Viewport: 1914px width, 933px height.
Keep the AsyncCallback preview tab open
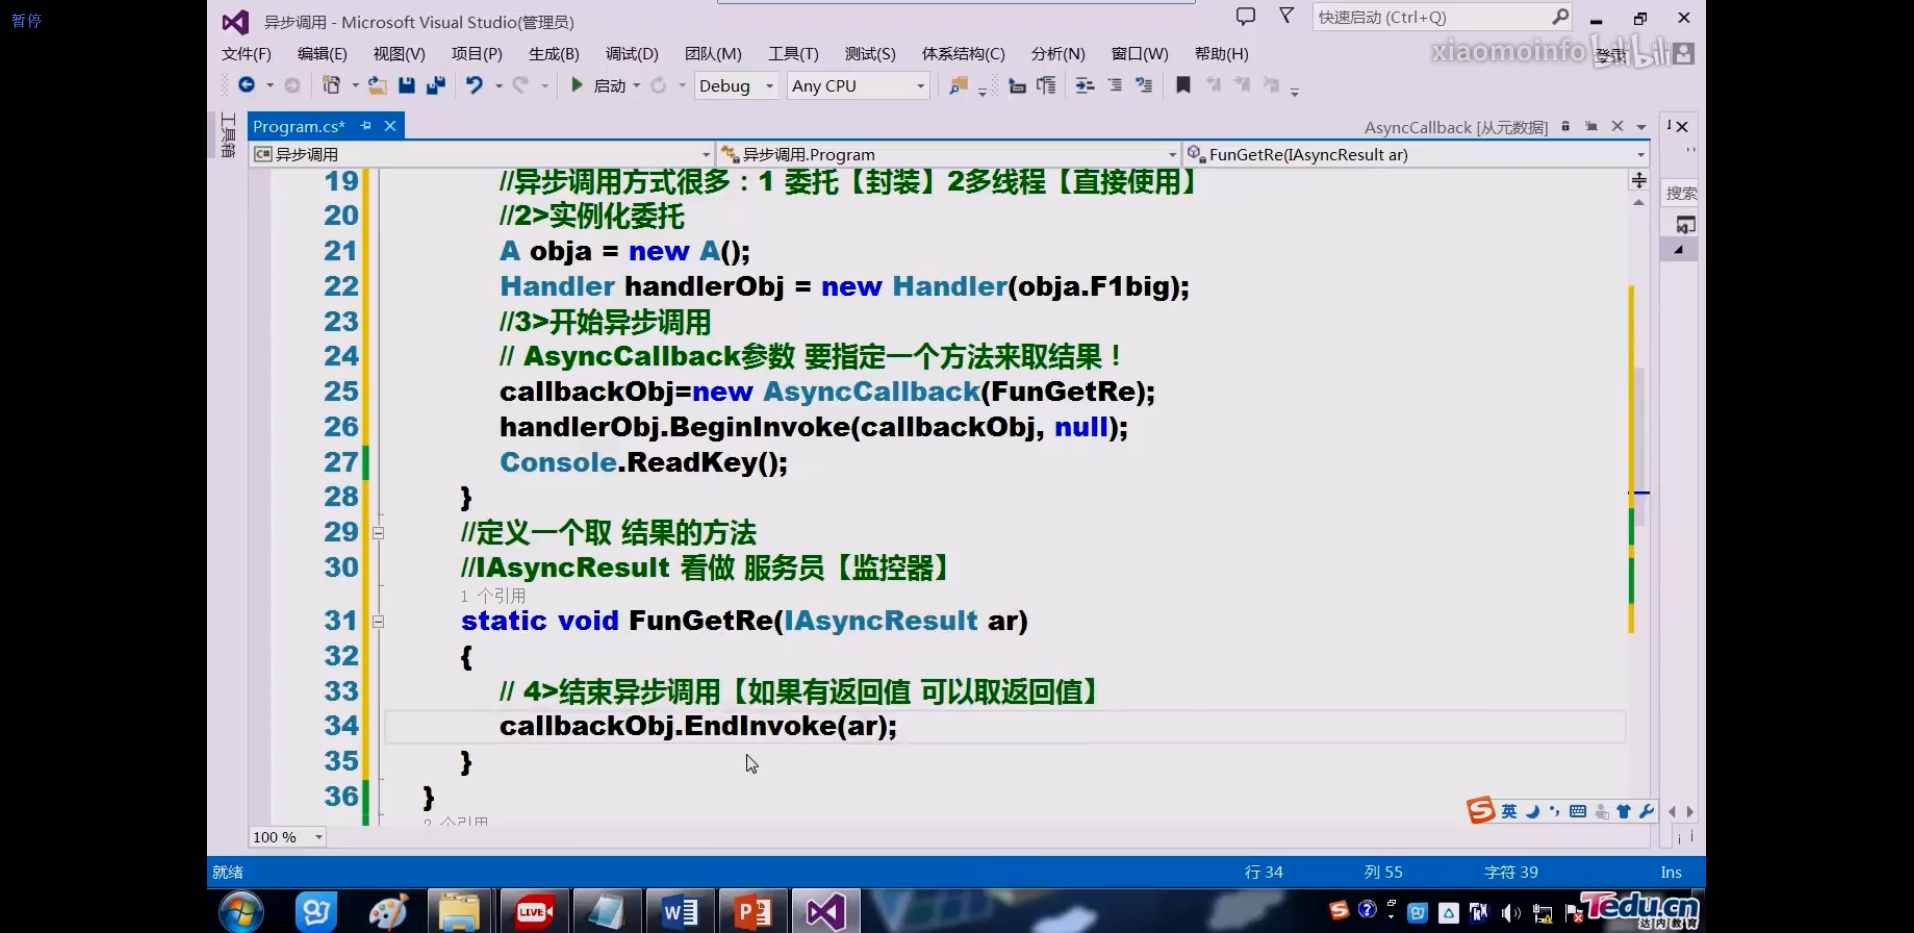[1591, 126]
